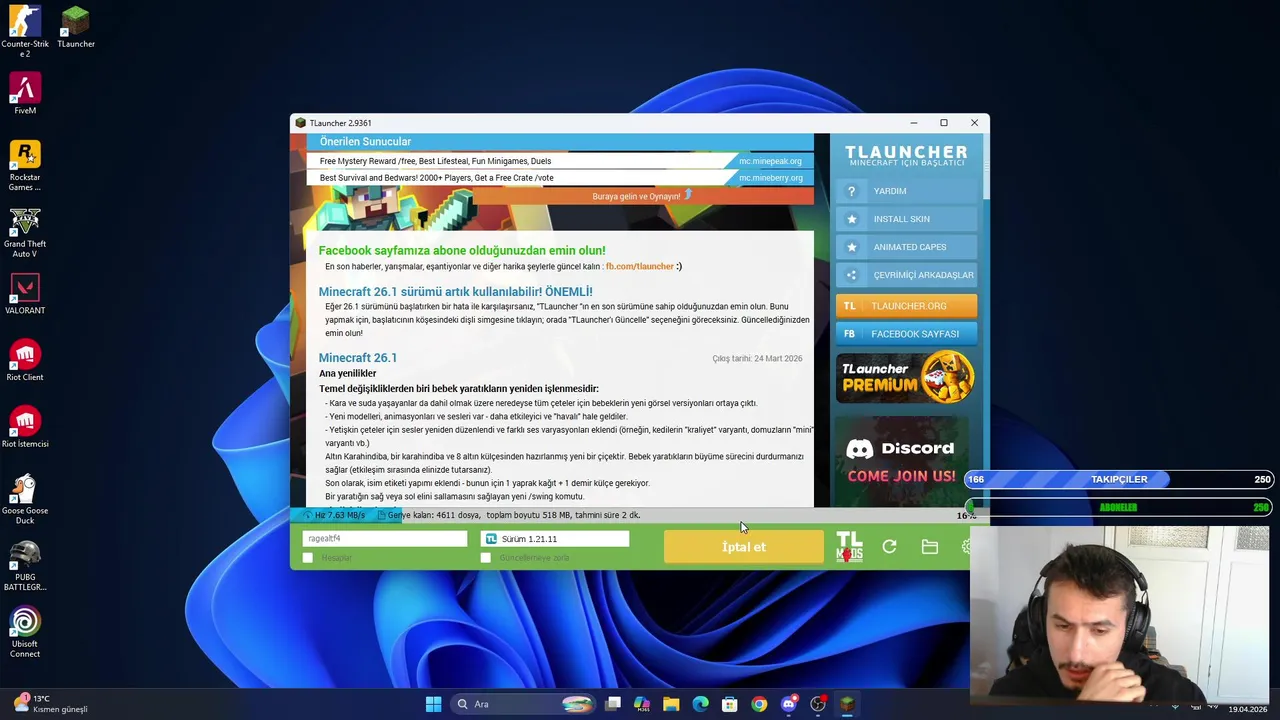
Task: Click the taskbar date 19.04.2026
Action: 1248,709
